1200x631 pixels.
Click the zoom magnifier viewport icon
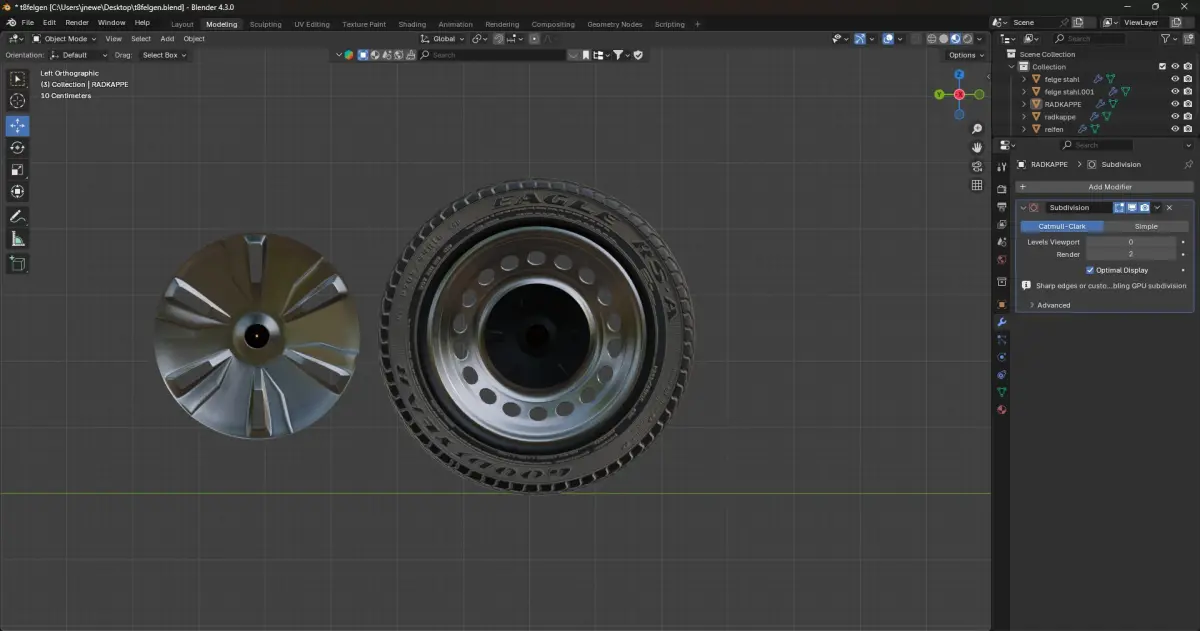[x=977, y=129]
